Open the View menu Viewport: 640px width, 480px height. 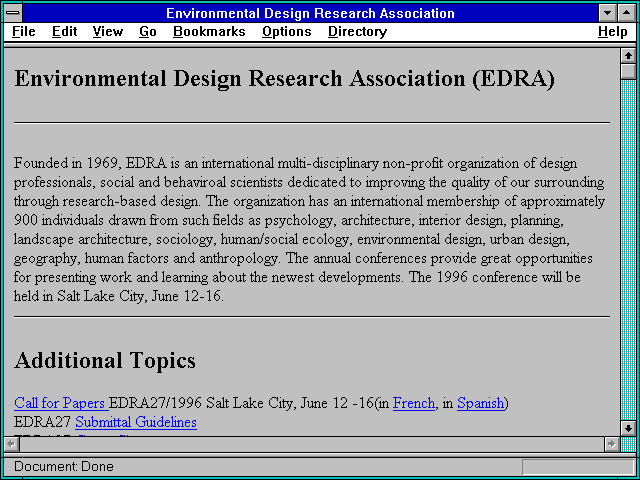pyautogui.click(x=108, y=32)
